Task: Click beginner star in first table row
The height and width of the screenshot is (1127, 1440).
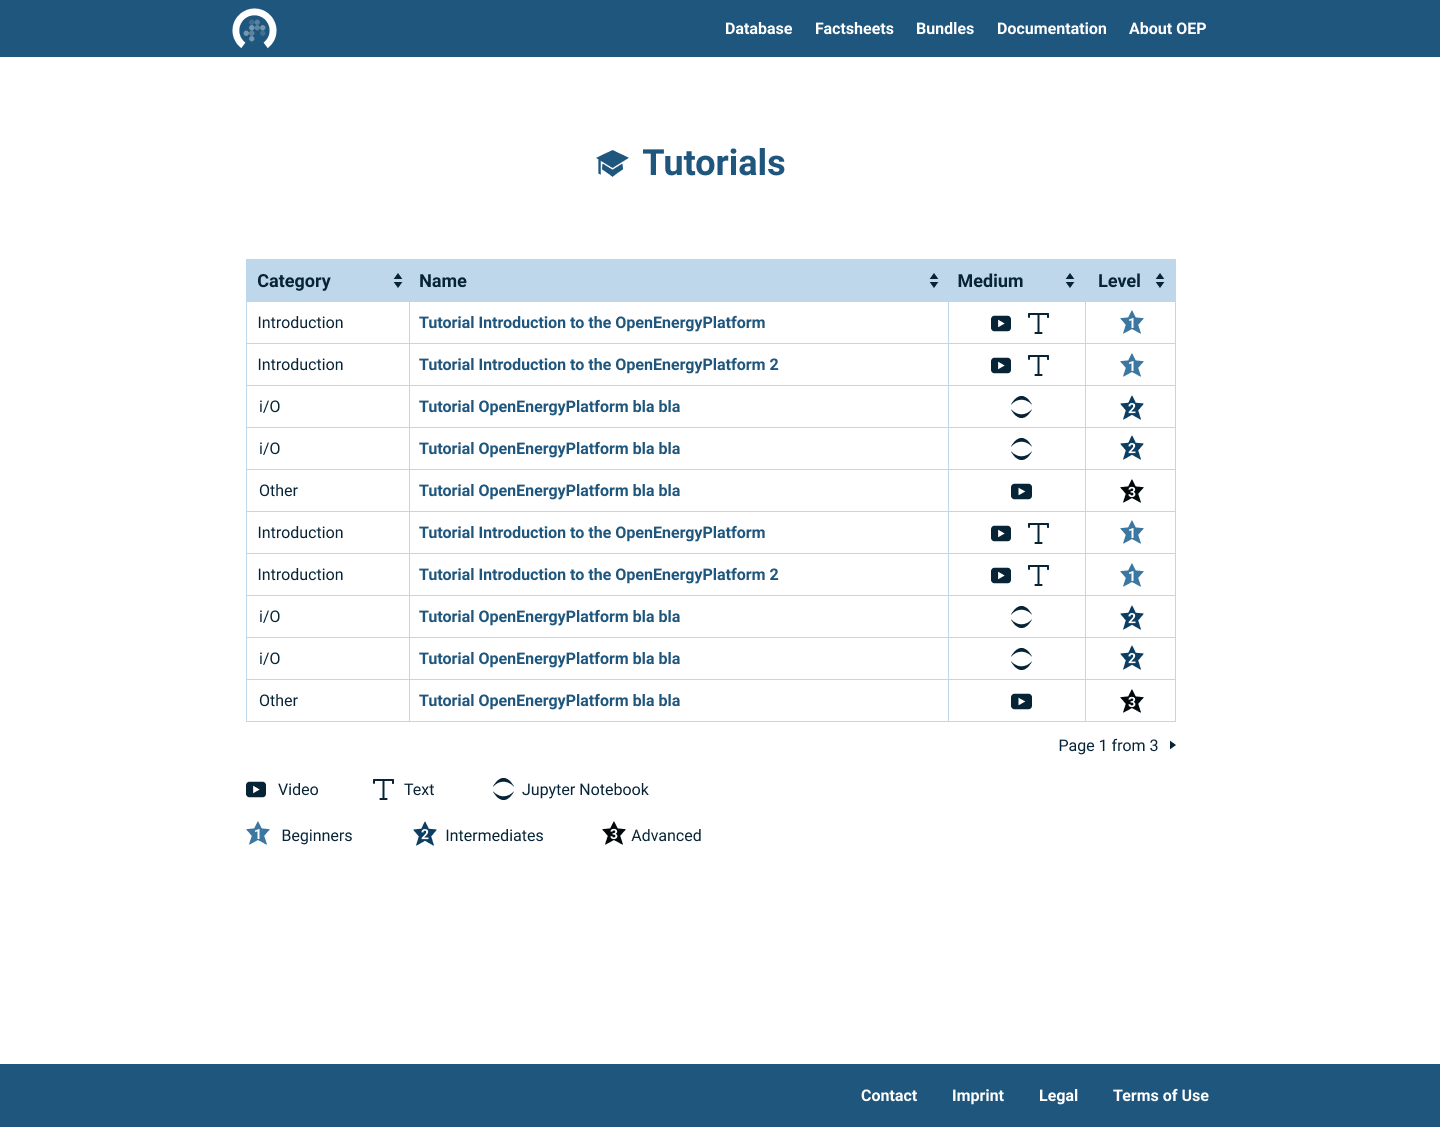Action: (1131, 323)
